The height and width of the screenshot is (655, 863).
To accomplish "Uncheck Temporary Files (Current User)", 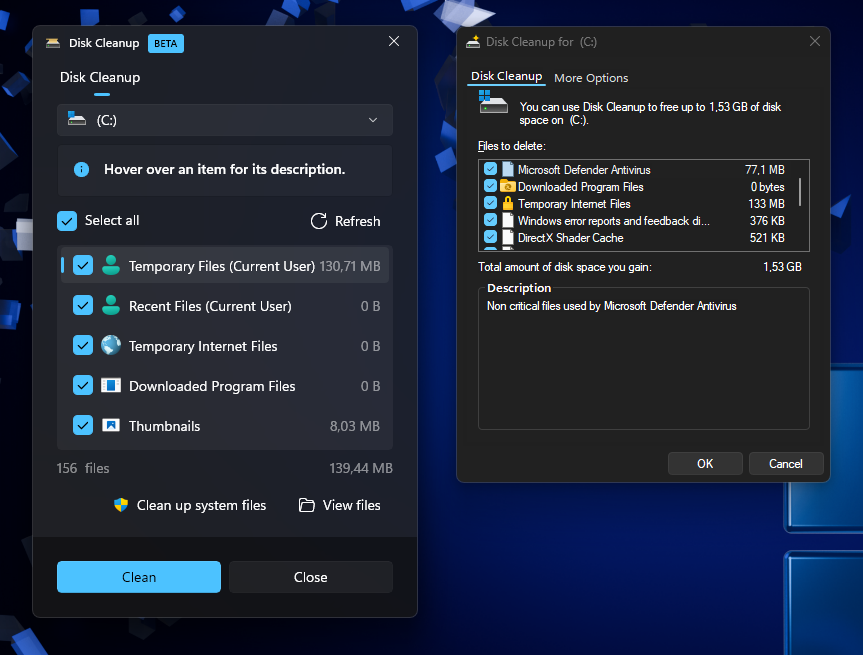I will point(83,266).
